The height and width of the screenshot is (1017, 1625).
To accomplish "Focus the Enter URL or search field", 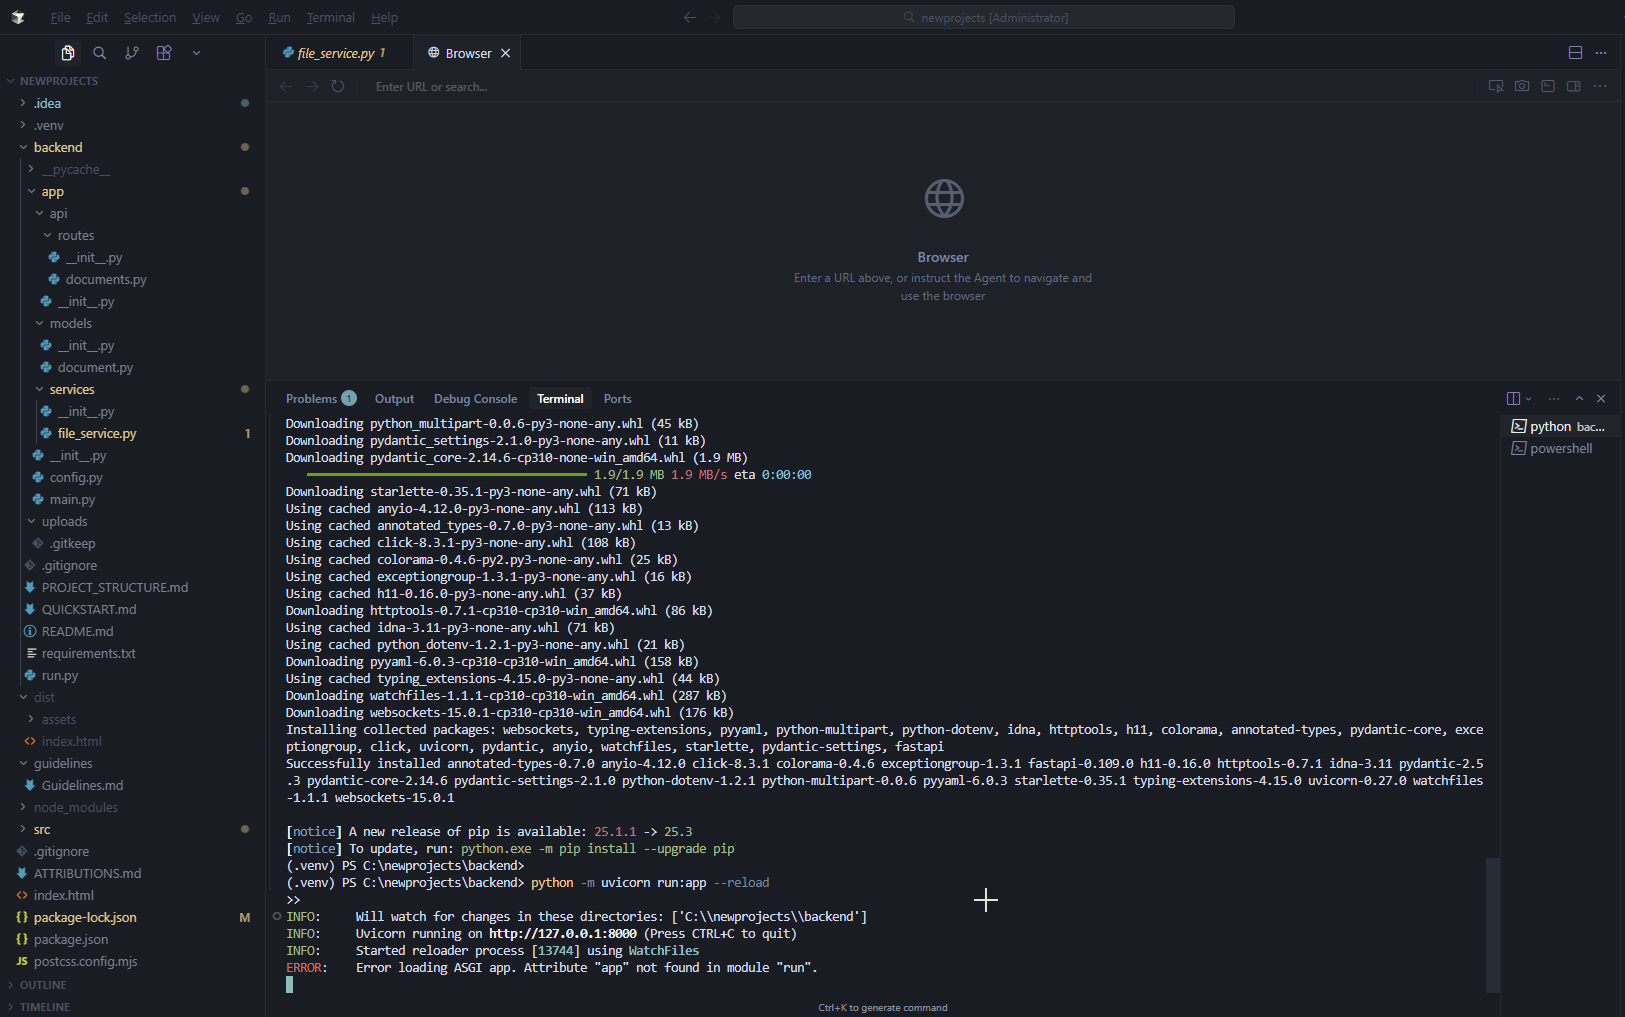I will coord(920,87).
